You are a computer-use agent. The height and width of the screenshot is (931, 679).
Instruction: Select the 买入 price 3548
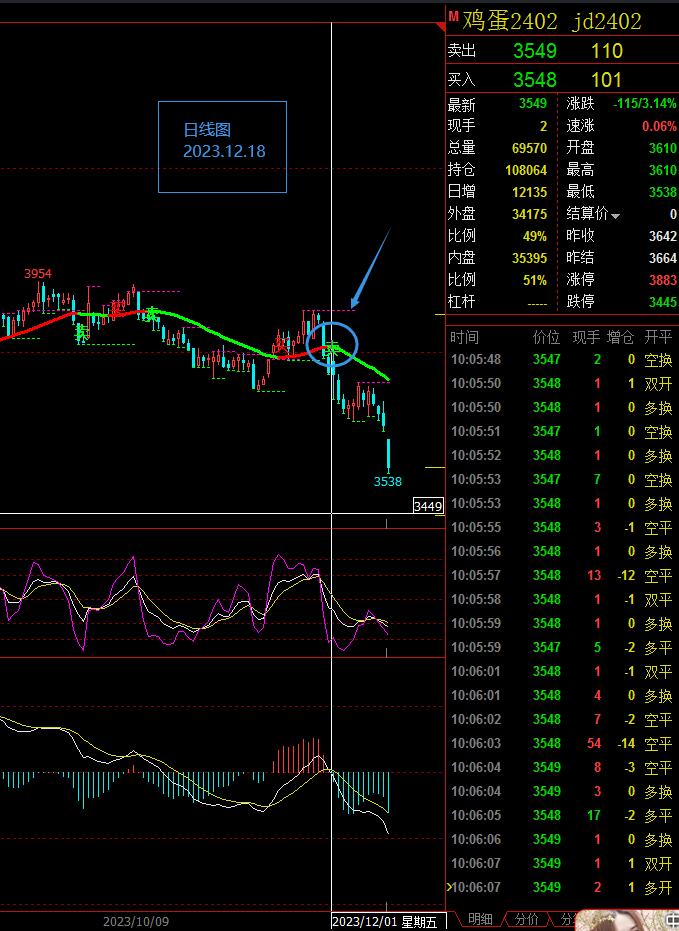535,80
